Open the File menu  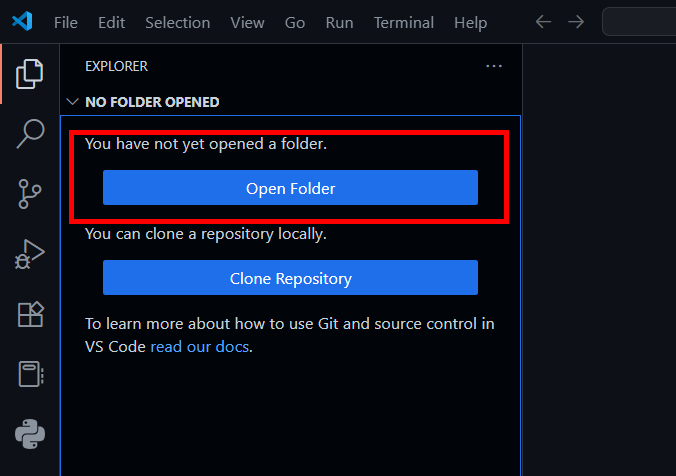[x=66, y=22]
